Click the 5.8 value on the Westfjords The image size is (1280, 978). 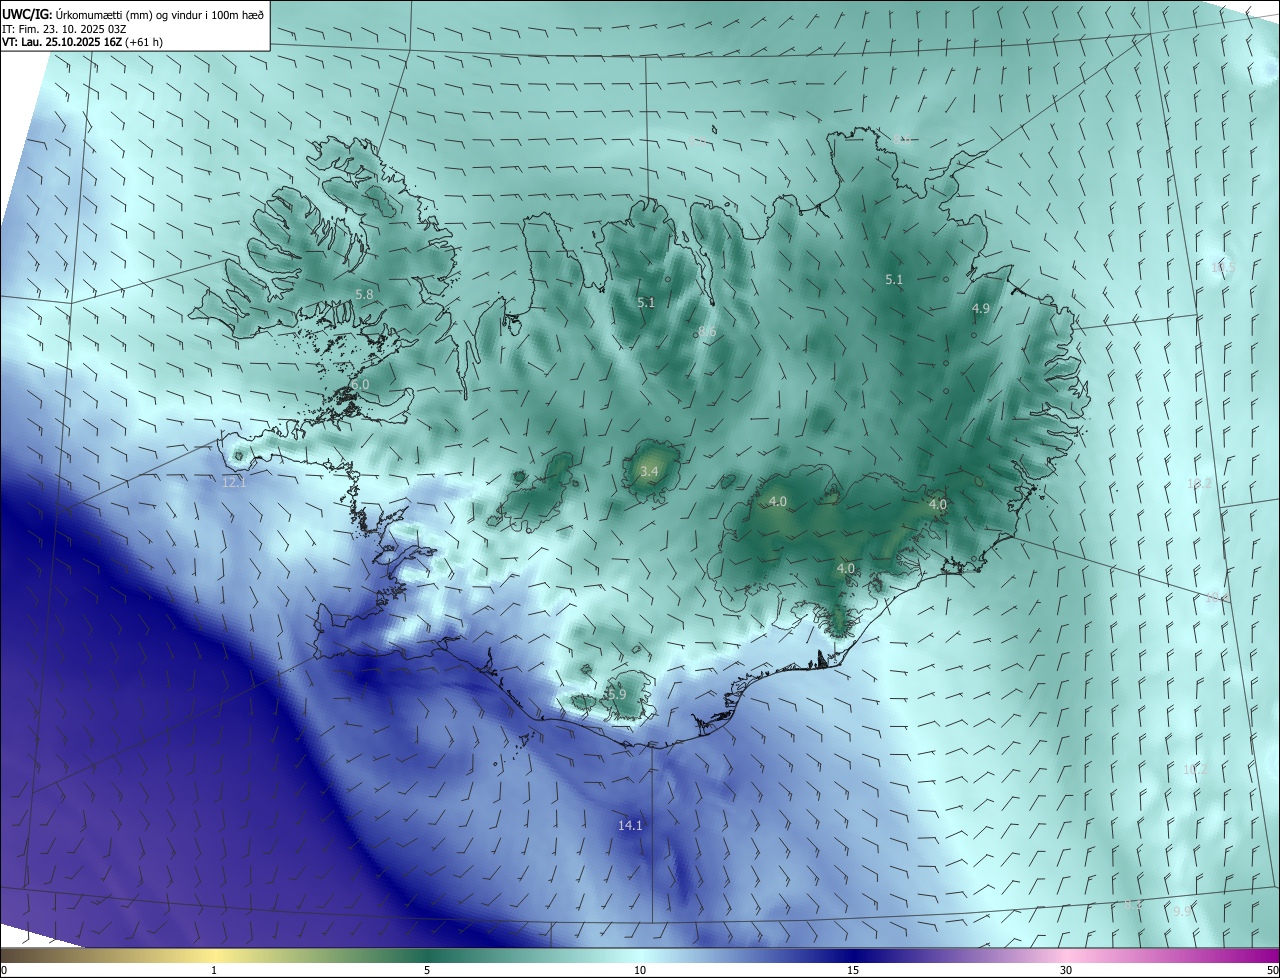(x=364, y=294)
